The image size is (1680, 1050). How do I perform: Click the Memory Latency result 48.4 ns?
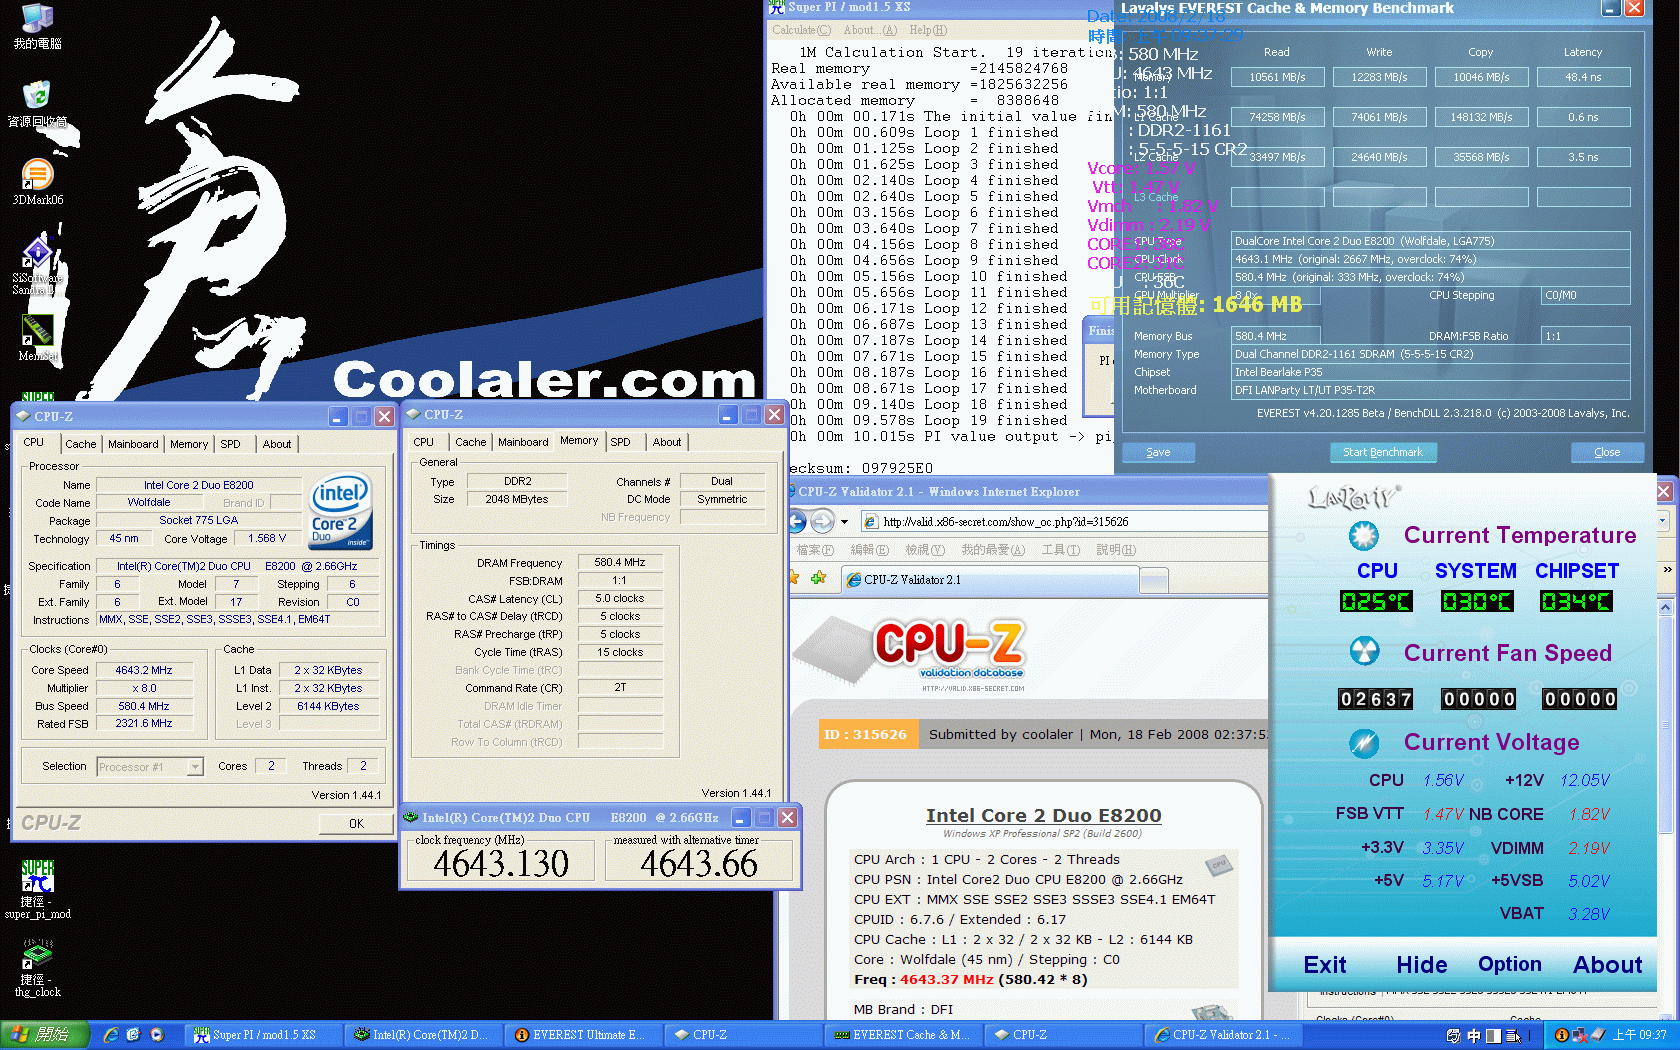1583,77
